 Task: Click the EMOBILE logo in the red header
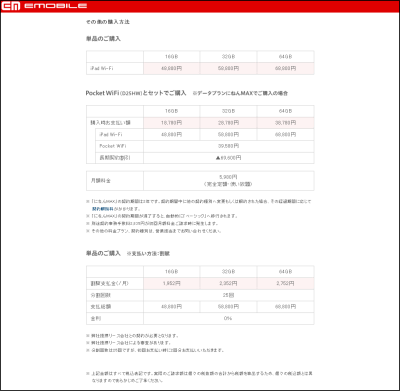click(x=44, y=6)
